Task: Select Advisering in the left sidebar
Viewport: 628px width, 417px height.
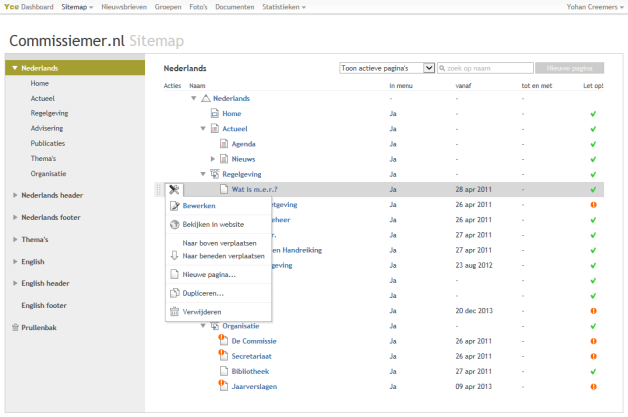Action: coord(47,128)
